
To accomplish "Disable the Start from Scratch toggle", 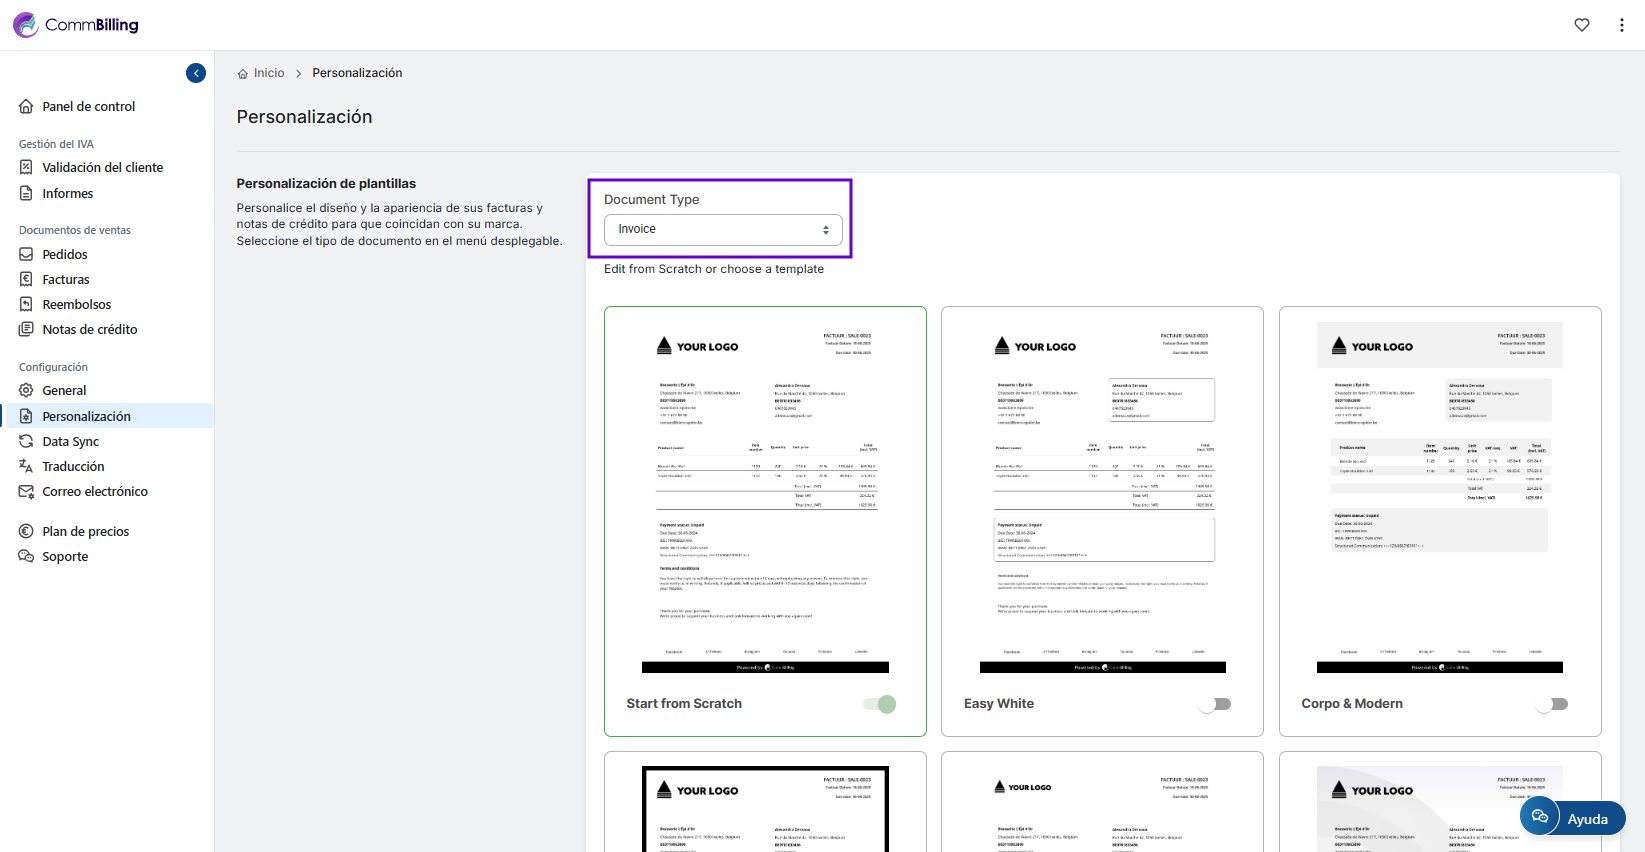I will click(880, 704).
